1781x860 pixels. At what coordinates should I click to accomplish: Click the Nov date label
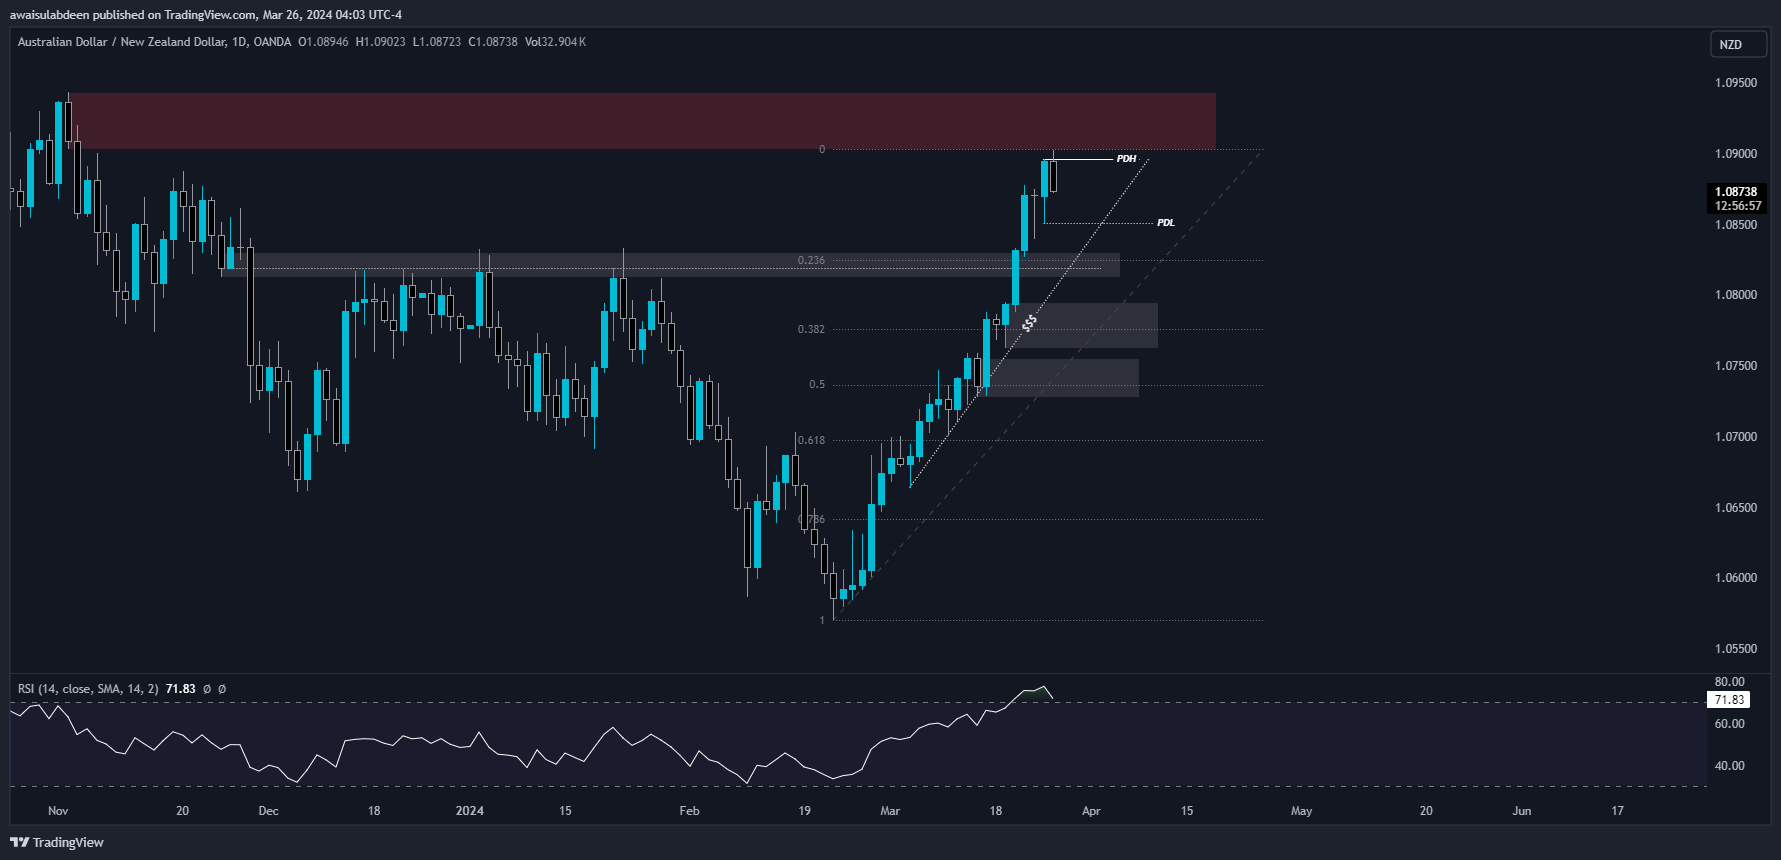coord(58,811)
